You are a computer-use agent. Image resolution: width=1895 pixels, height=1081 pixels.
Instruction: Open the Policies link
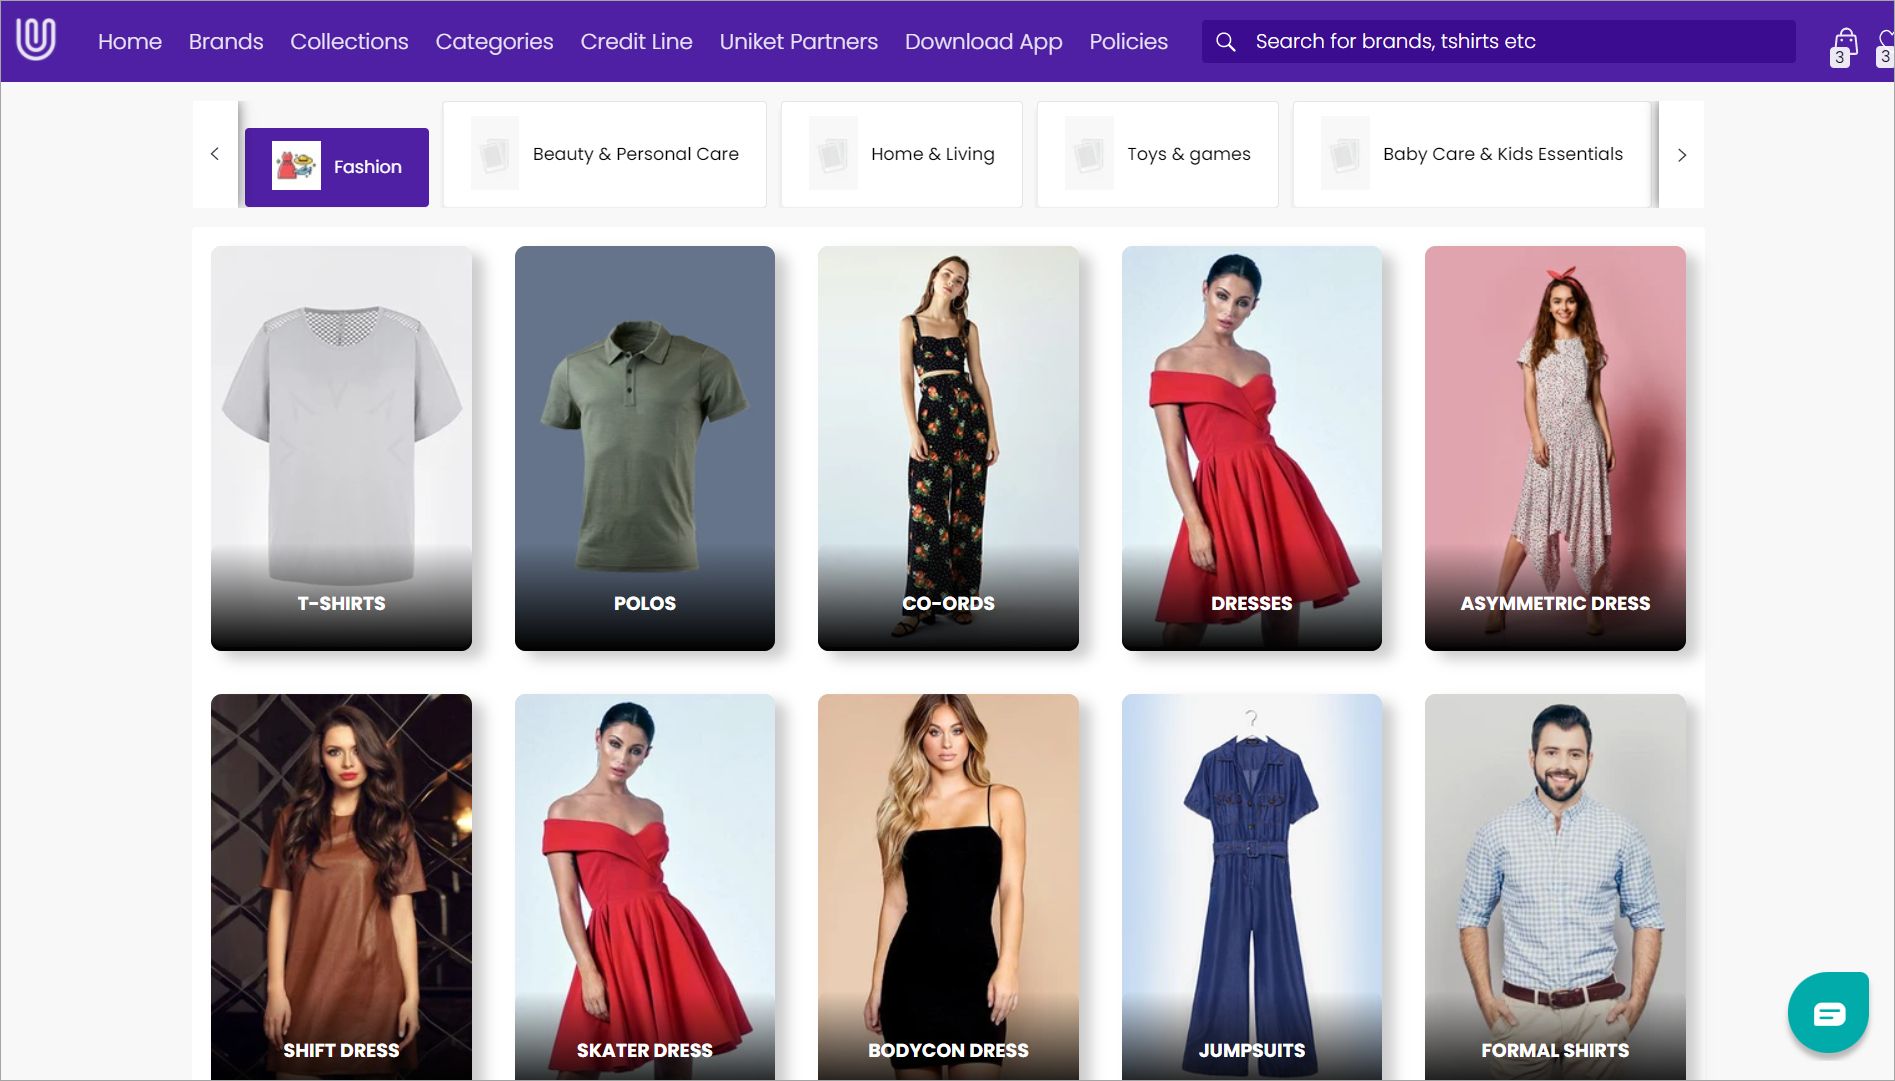coord(1128,42)
